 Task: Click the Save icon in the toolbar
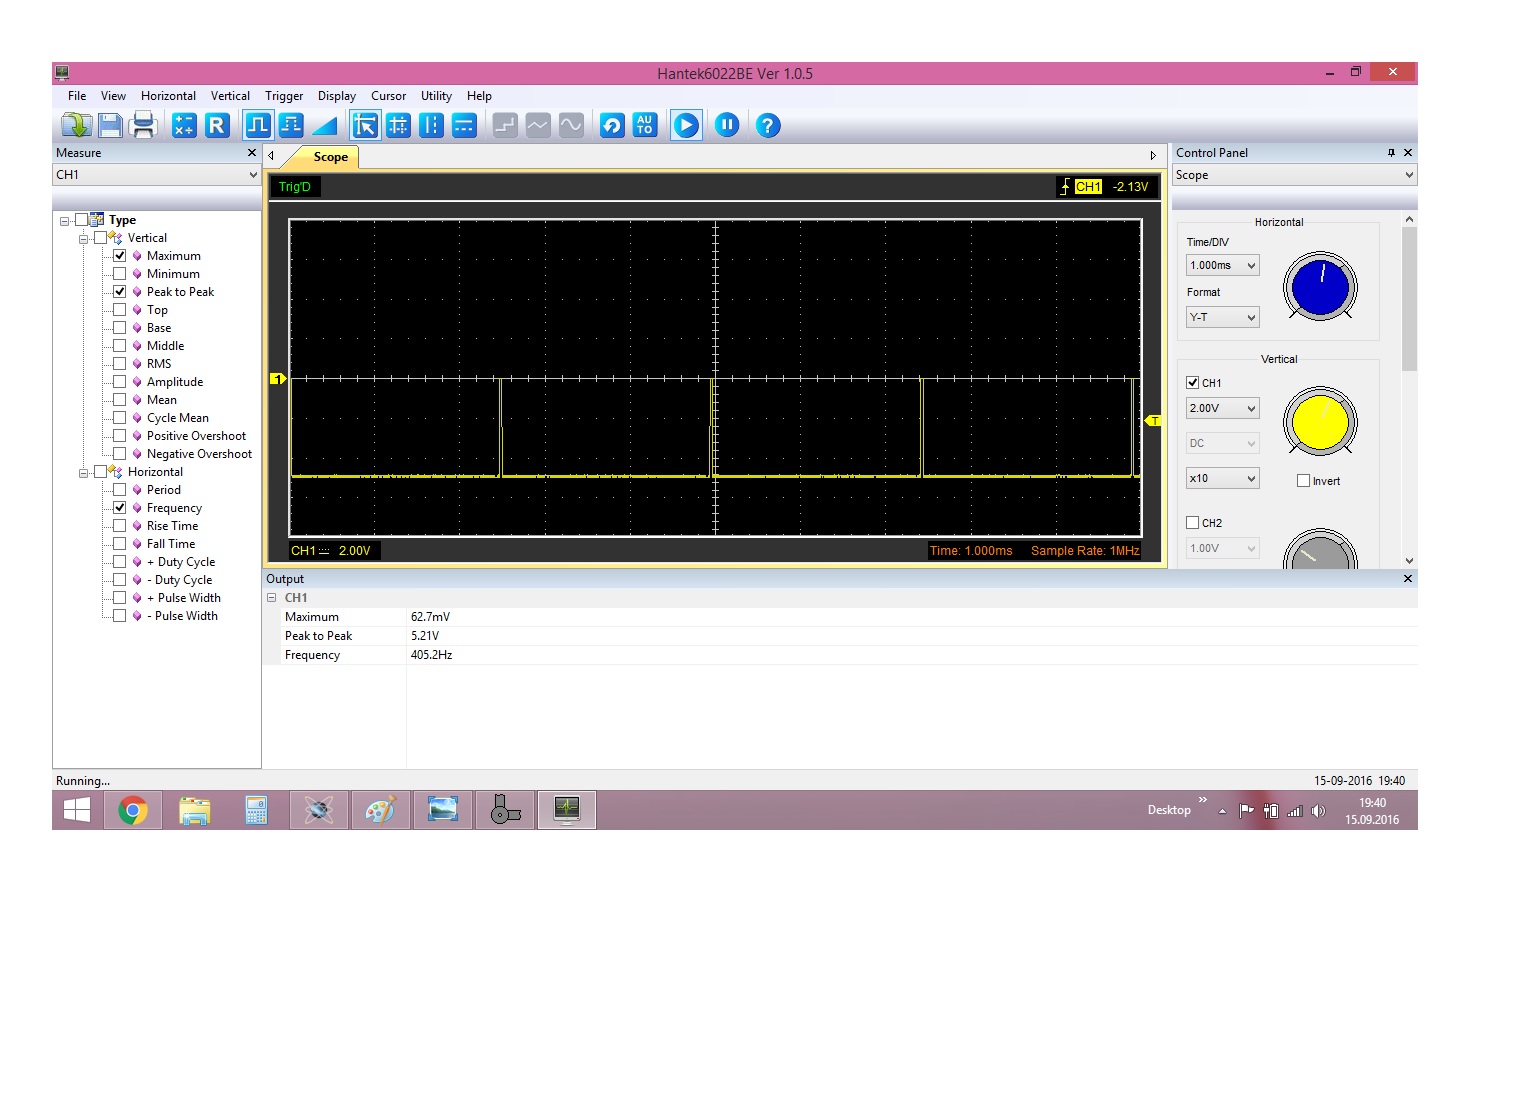110,125
